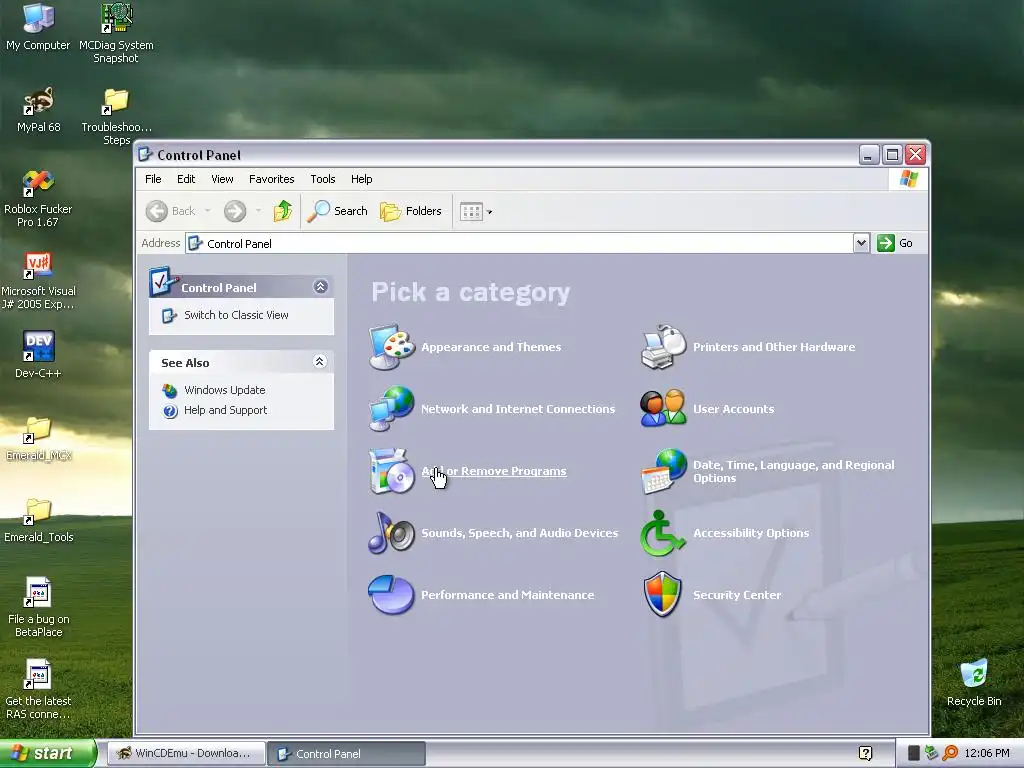The width and height of the screenshot is (1024, 768).
Task: Open Sounds, Speech, and Audio Devices icon
Action: [392, 532]
